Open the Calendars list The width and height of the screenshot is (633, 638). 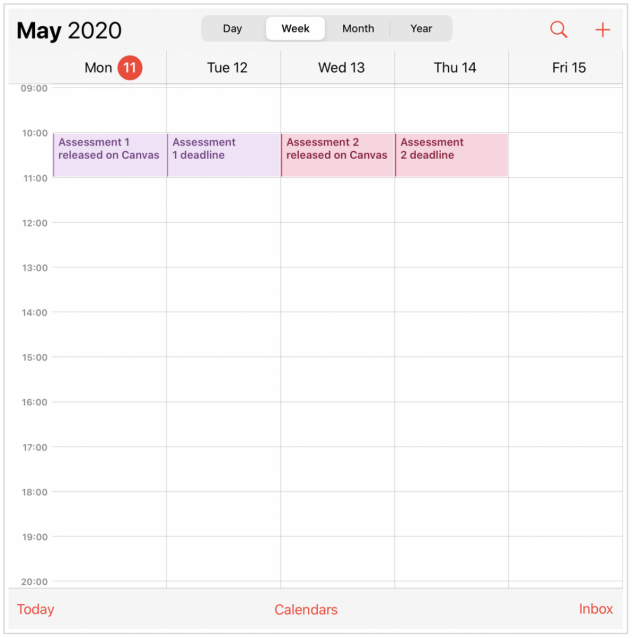pyautogui.click(x=306, y=609)
